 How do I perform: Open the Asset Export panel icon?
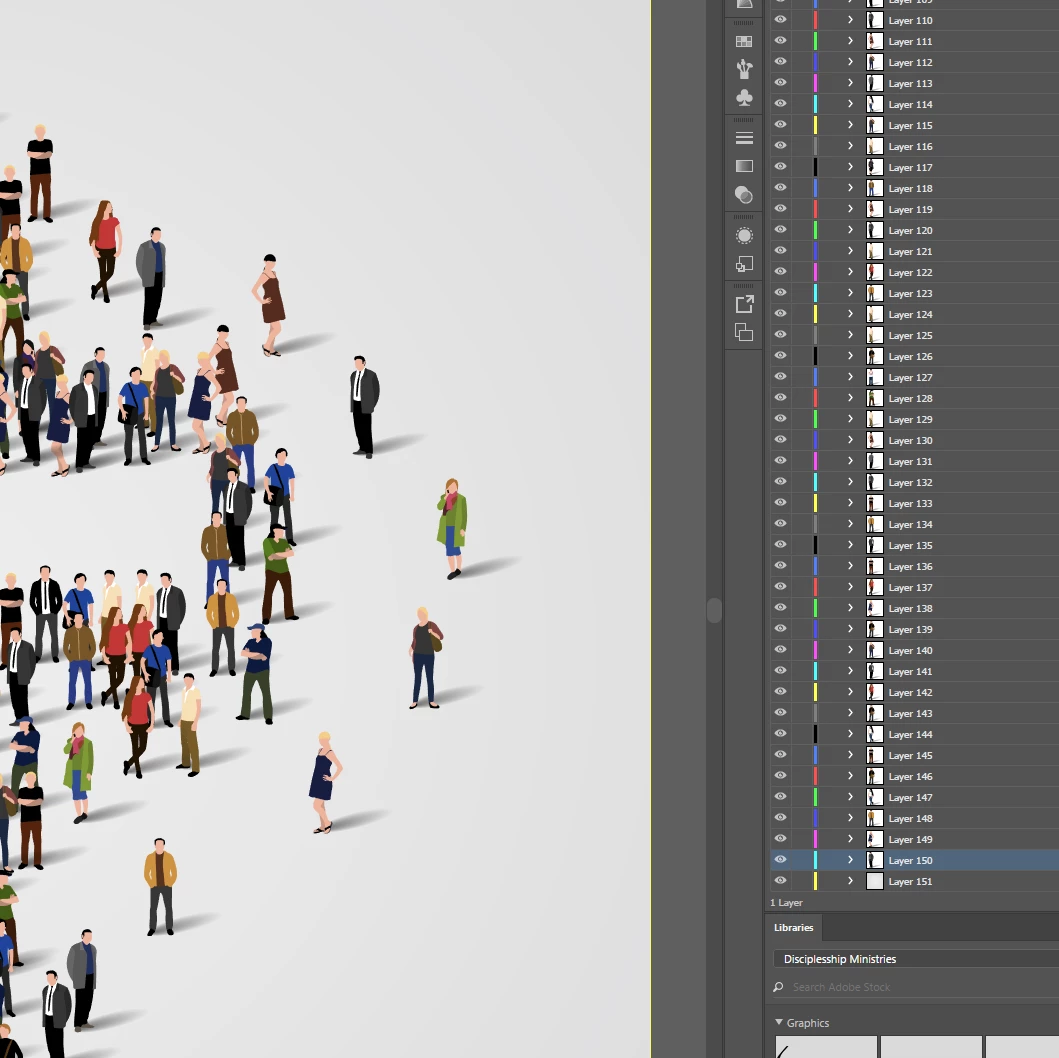744,305
